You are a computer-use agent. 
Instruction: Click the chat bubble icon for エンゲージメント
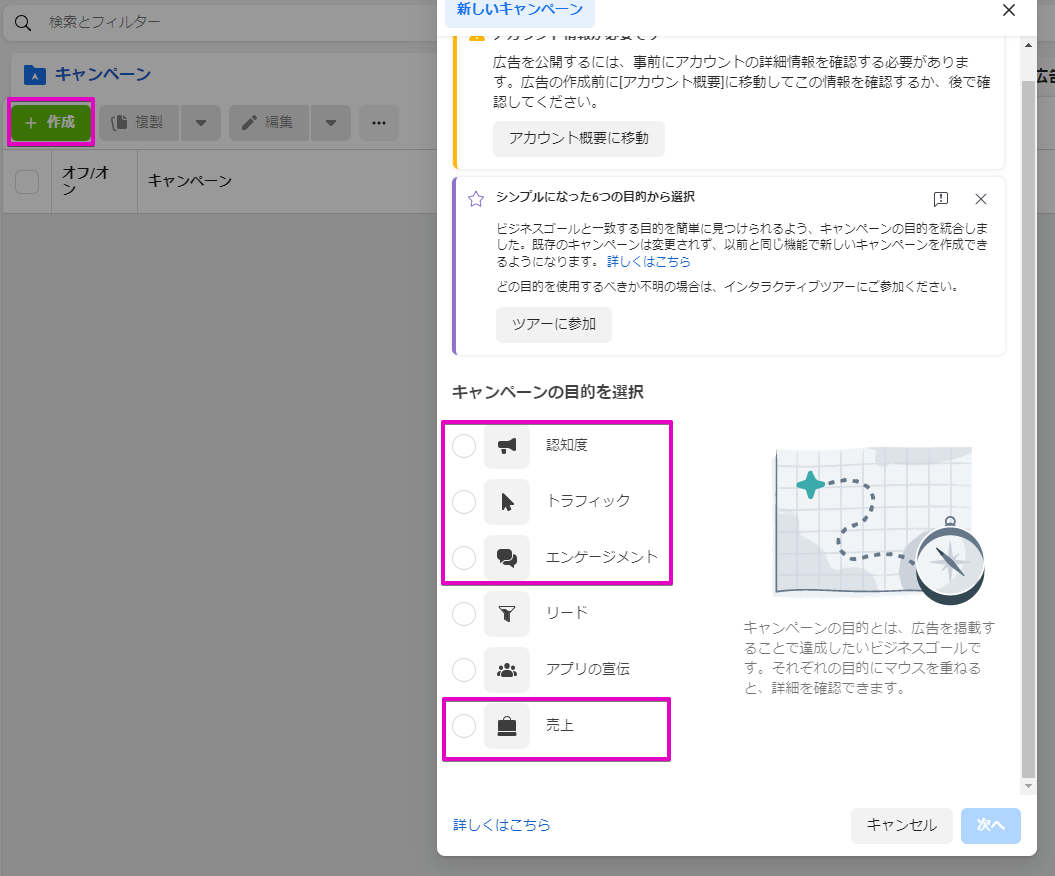(x=507, y=558)
